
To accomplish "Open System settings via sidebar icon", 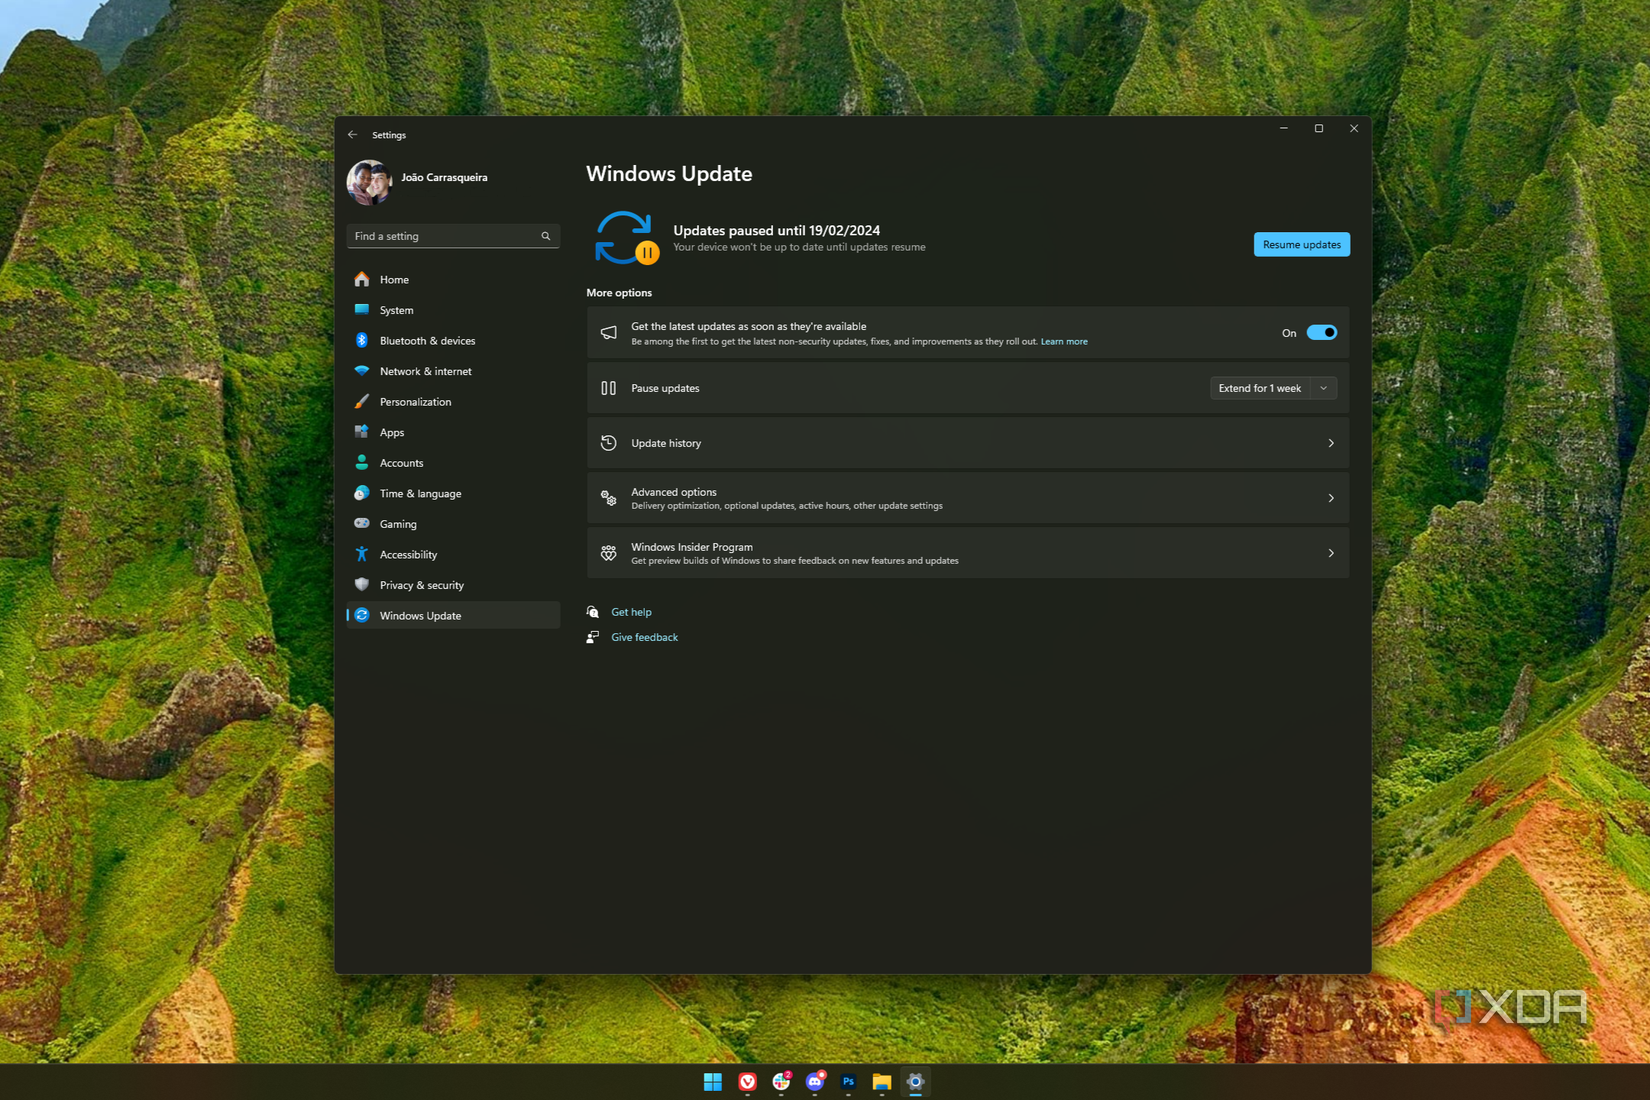I will (x=362, y=310).
